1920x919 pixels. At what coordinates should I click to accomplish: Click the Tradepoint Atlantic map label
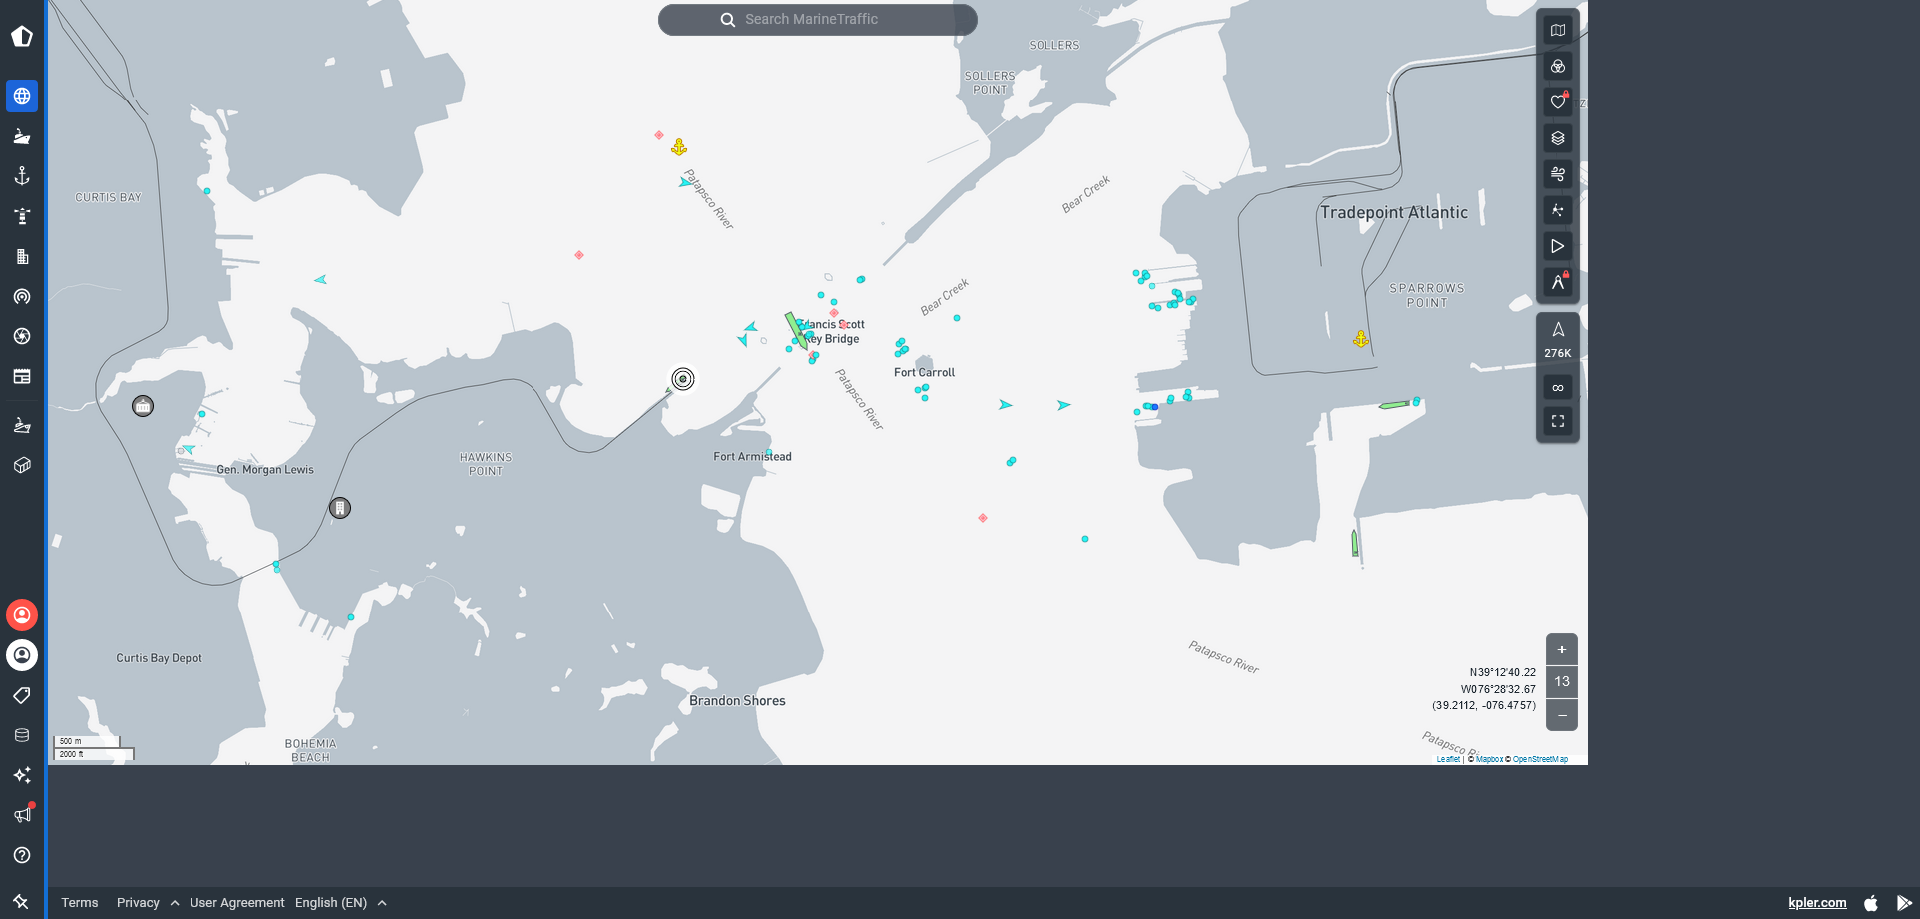pos(1394,212)
